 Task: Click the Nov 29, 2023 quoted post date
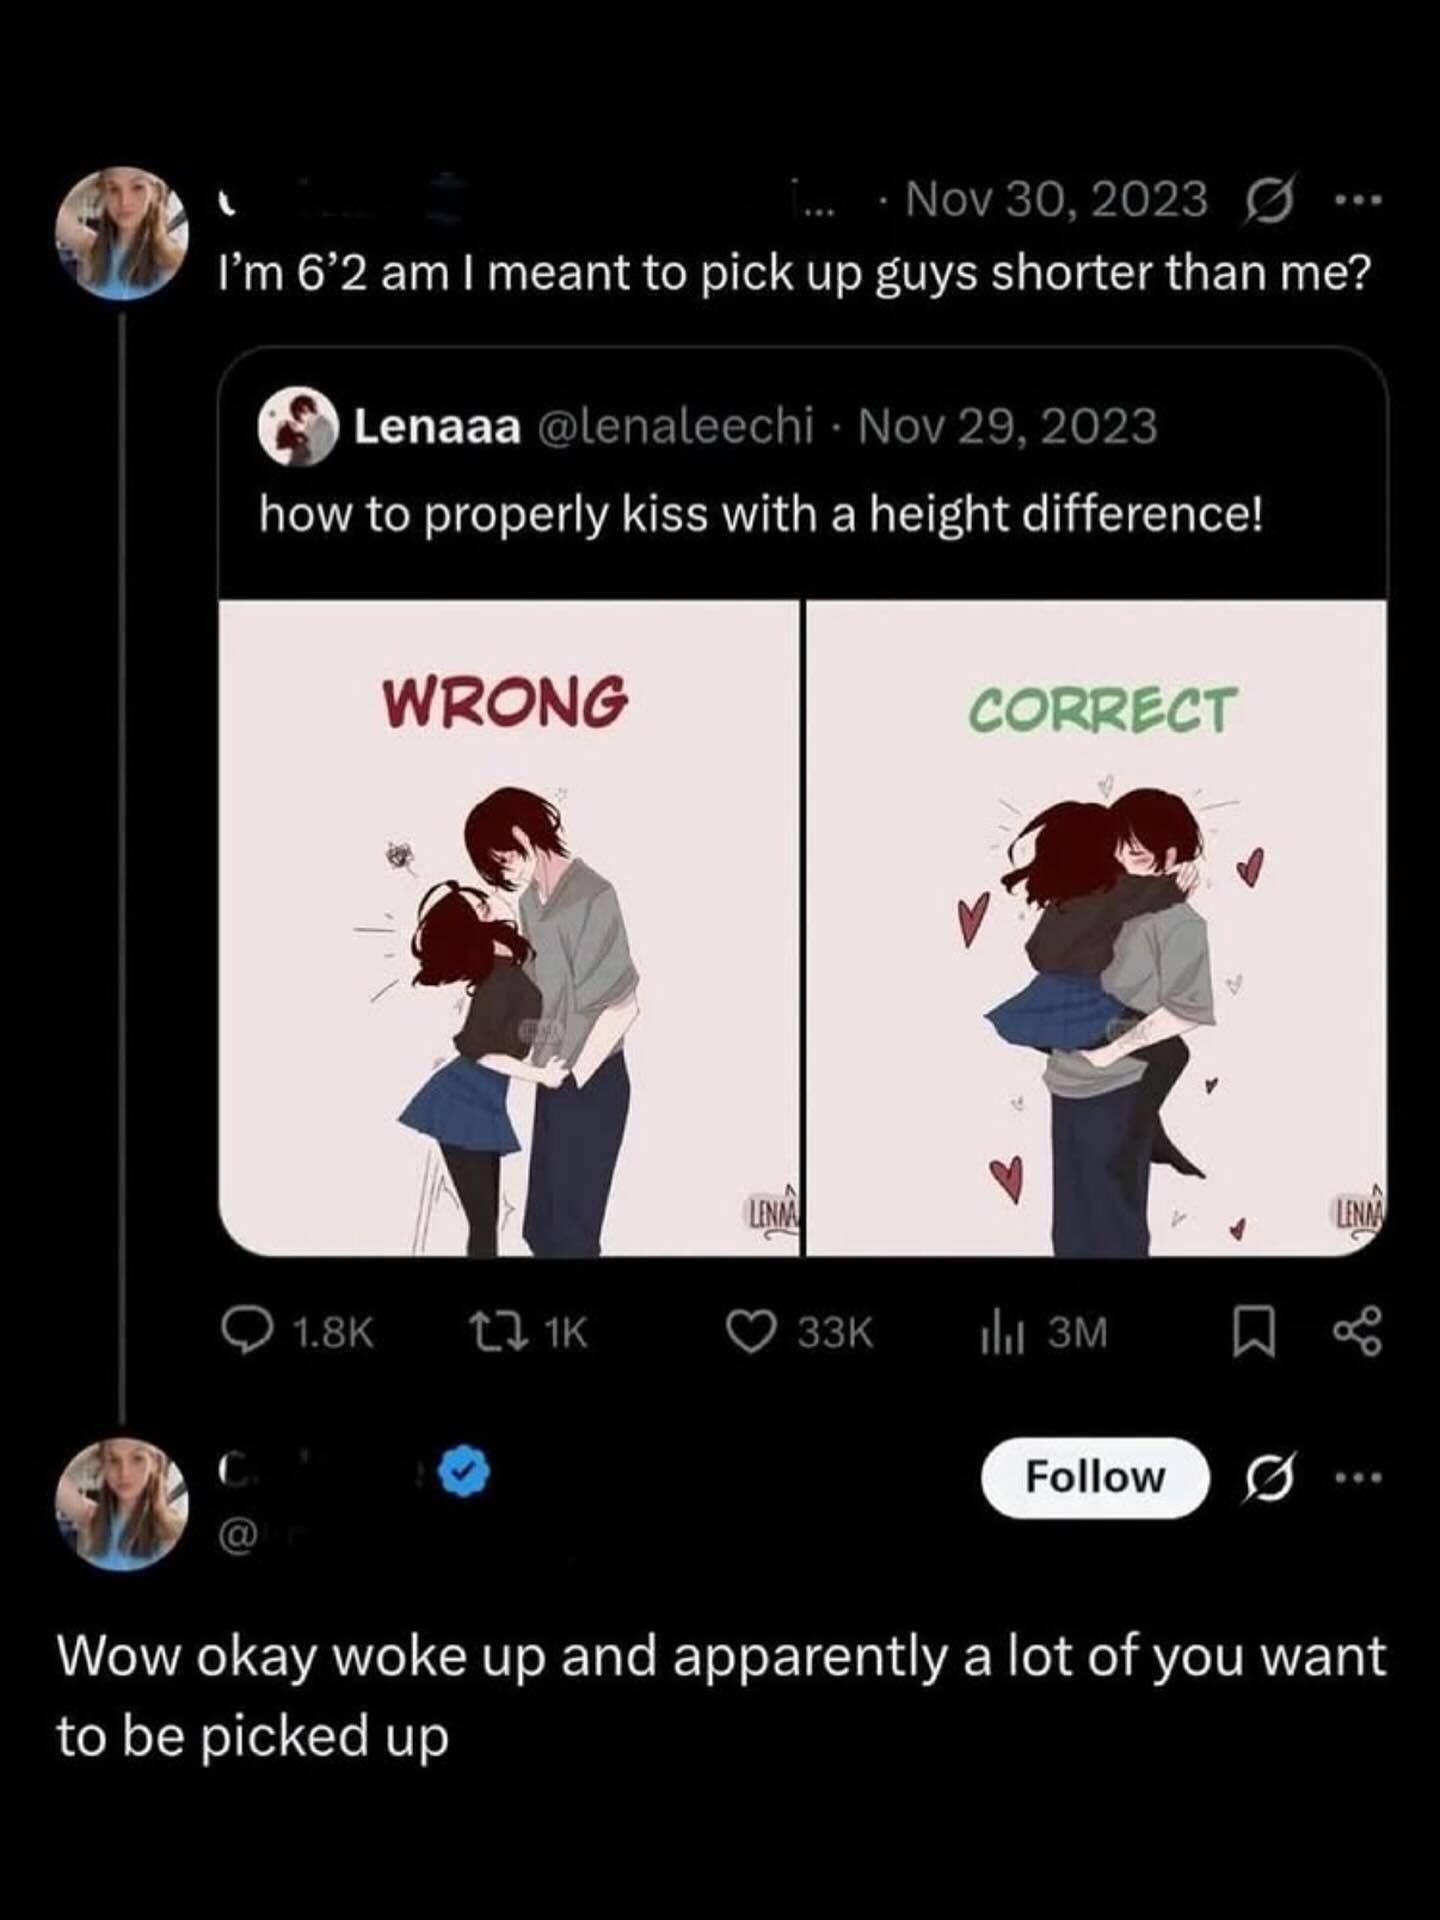coord(1007,427)
